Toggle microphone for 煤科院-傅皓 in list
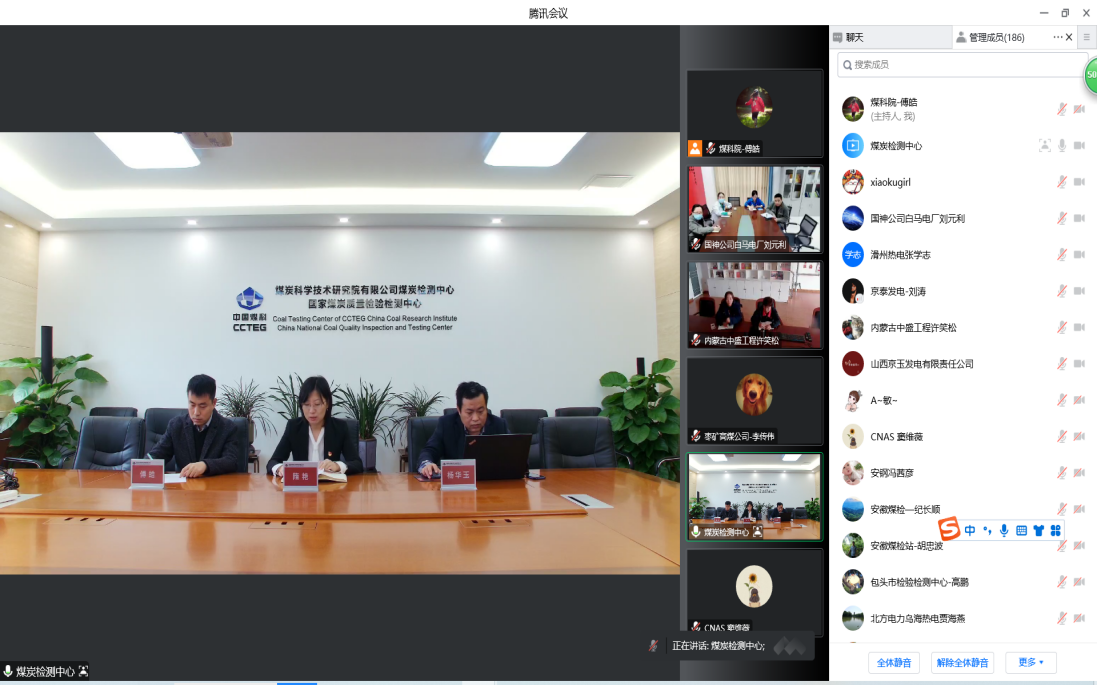Image resolution: width=1097 pixels, height=685 pixels. [1062, 109]
